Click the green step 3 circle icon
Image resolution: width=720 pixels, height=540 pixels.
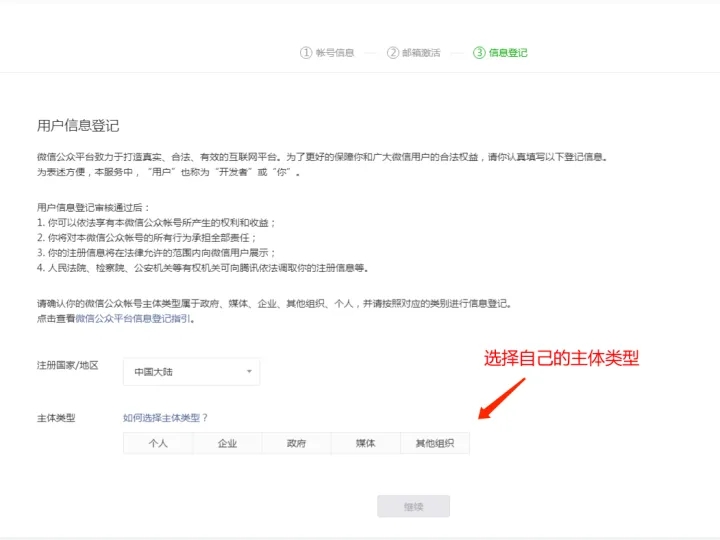[479, 53]
